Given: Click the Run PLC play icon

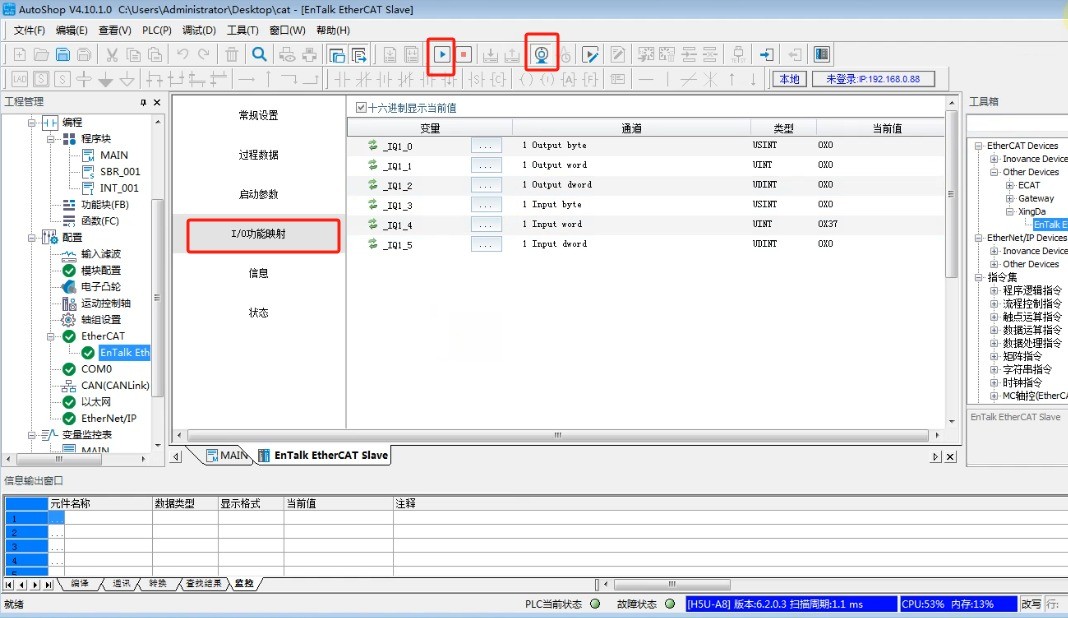Looking at the screenshot, I should tap(442, 55).
